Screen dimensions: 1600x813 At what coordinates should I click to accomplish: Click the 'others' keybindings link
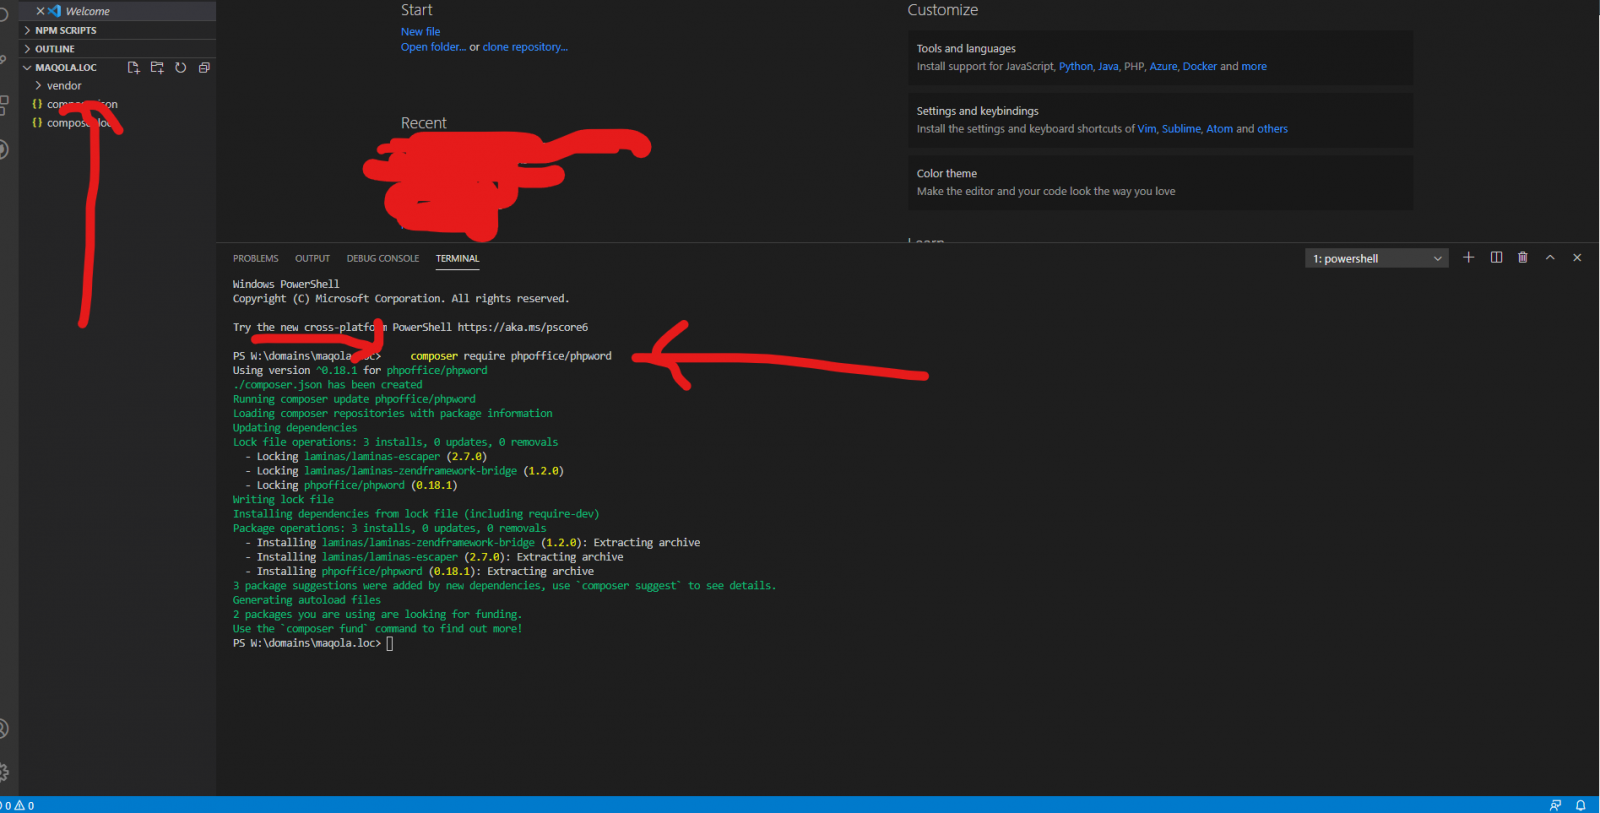[1272, 129]
